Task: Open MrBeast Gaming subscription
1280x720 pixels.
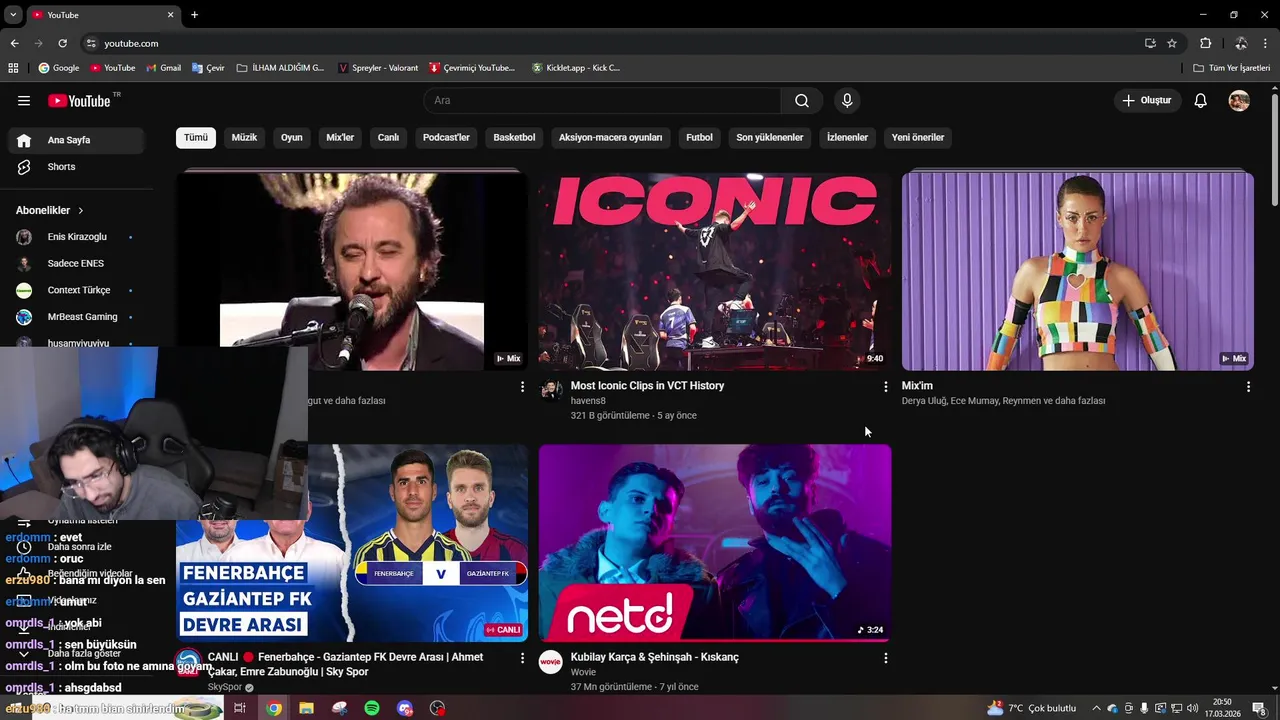Action: [76, 317]
